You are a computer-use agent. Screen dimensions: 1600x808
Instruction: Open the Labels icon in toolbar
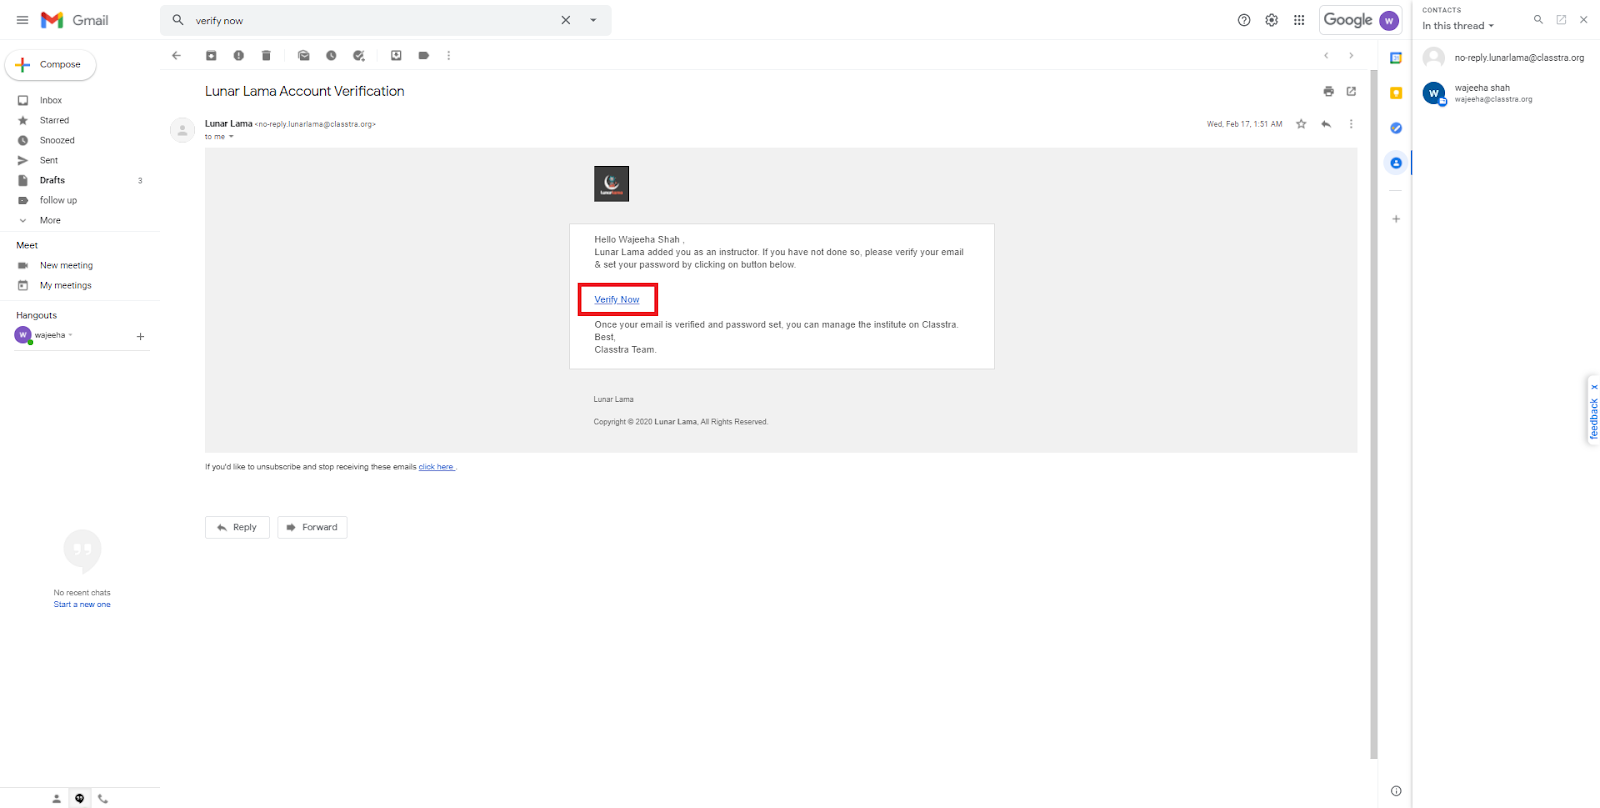[424, 56]
